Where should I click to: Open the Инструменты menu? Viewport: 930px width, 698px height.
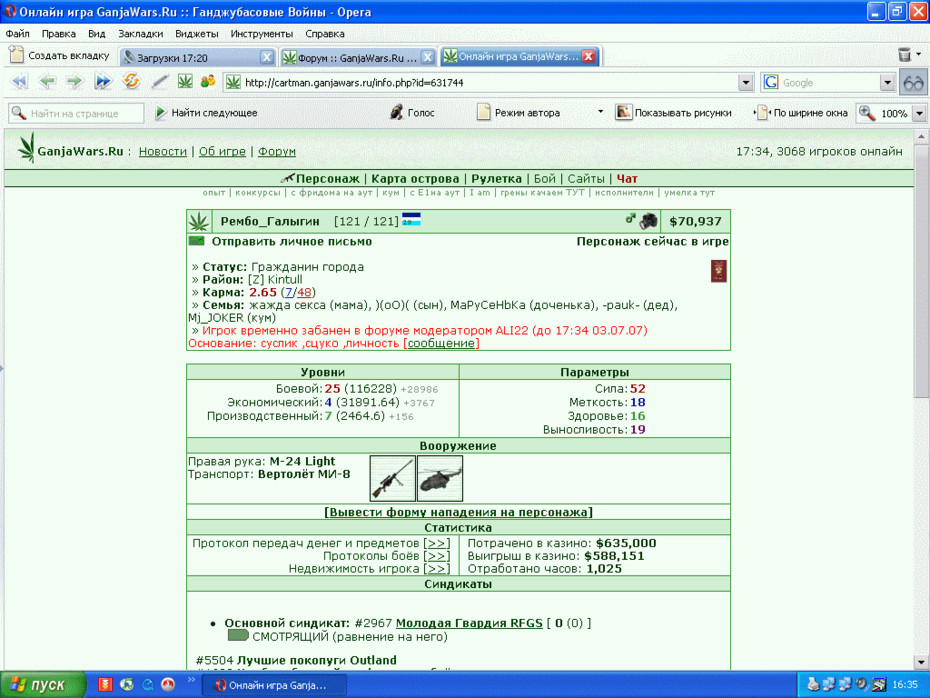(262, 34)
